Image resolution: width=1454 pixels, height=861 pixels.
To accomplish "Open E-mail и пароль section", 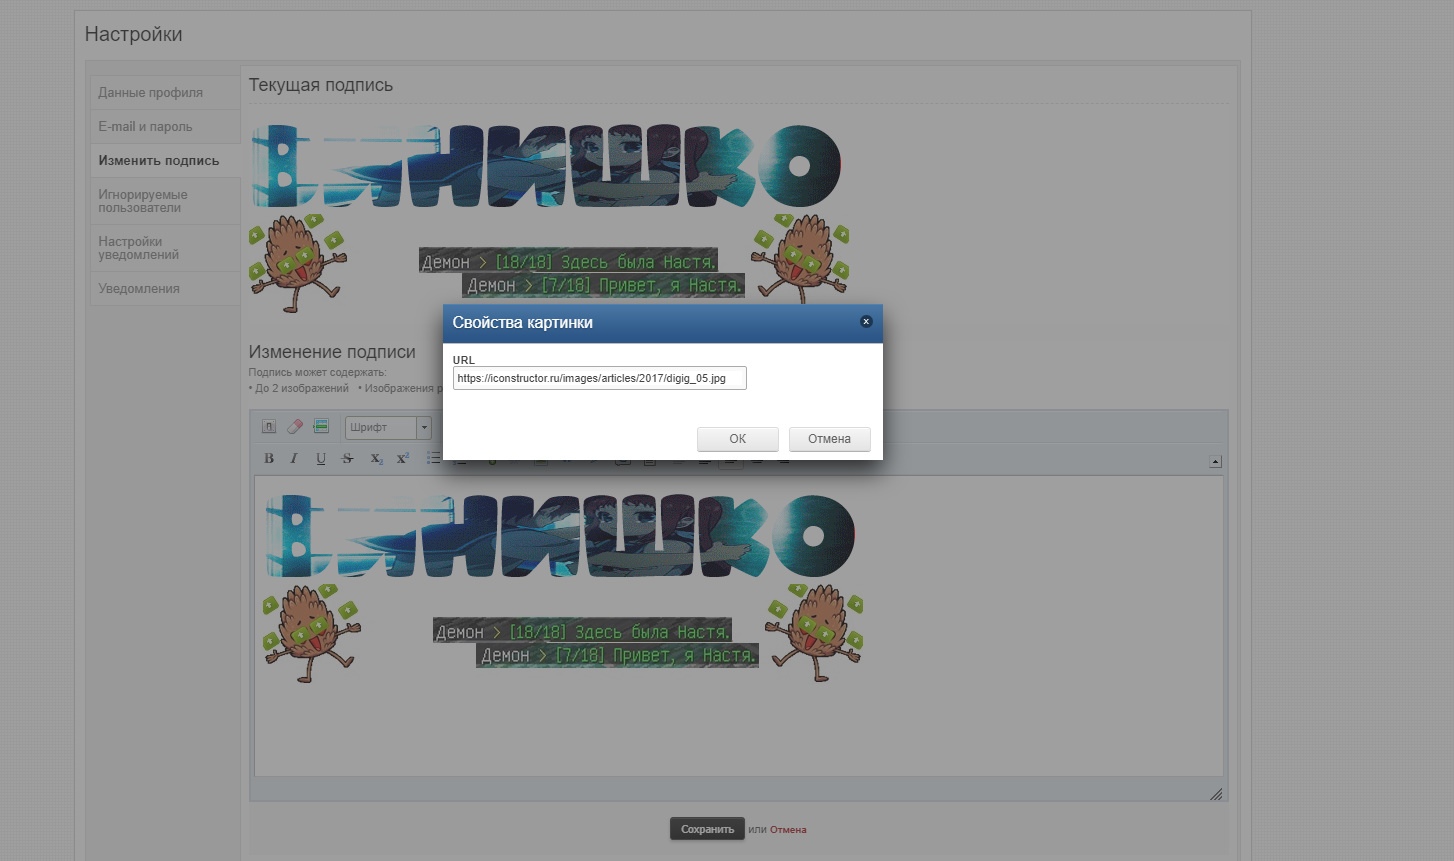I will tap(165, 127).
